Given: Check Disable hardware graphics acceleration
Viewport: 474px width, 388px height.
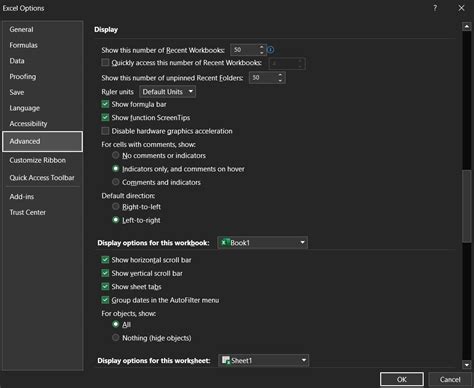Looking at the screenshot, I should coord(105,131).
